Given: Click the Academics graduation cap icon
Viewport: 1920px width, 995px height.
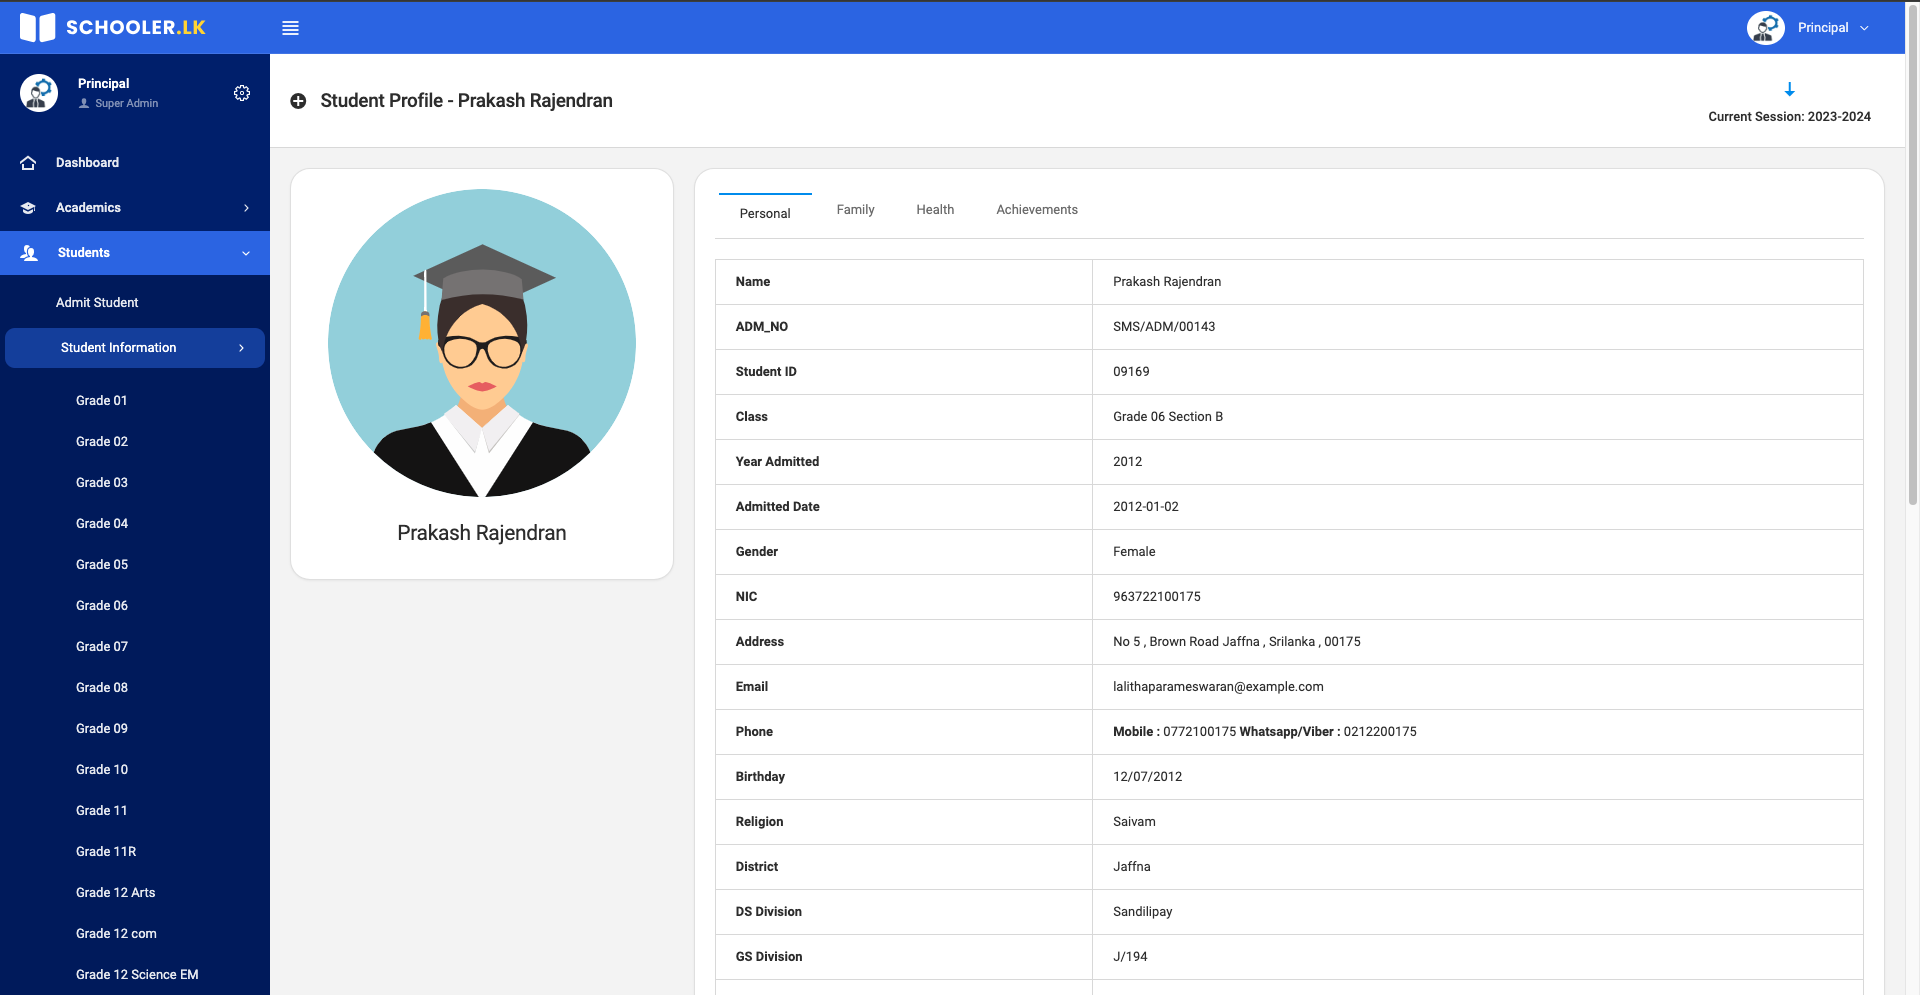Looking at the screenshot, I should tap(28, 208).
